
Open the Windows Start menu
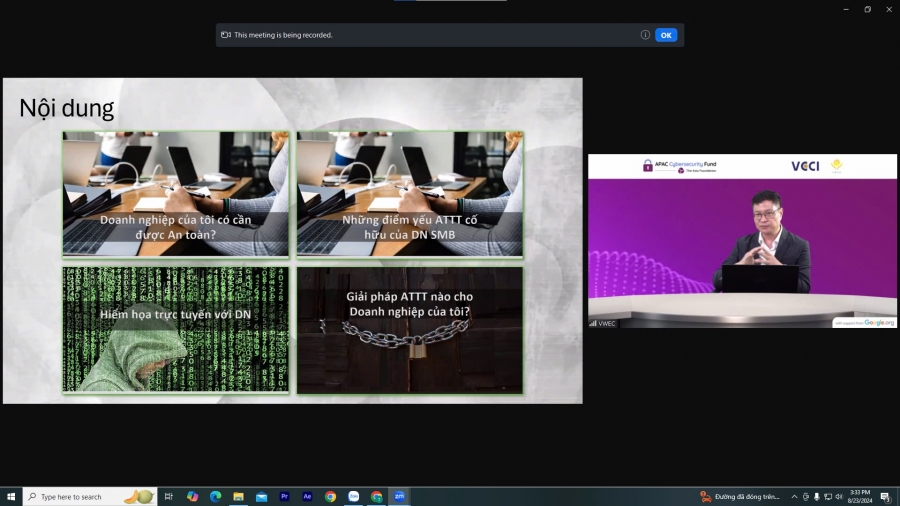[x=11, y=496]
